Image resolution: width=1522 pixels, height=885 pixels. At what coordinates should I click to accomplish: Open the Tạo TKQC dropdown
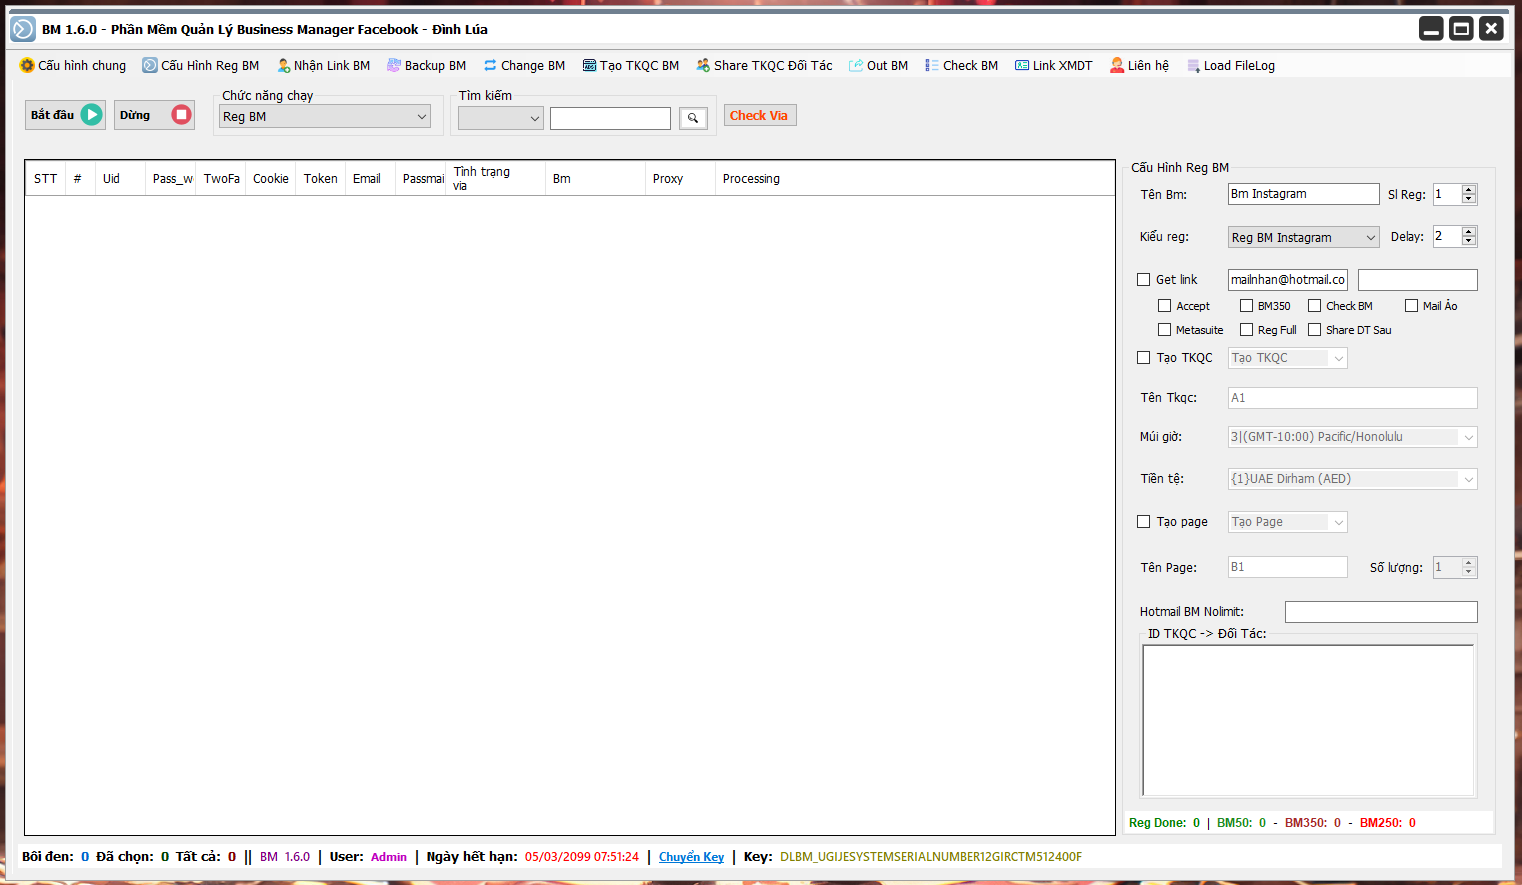coord(1288,358)
